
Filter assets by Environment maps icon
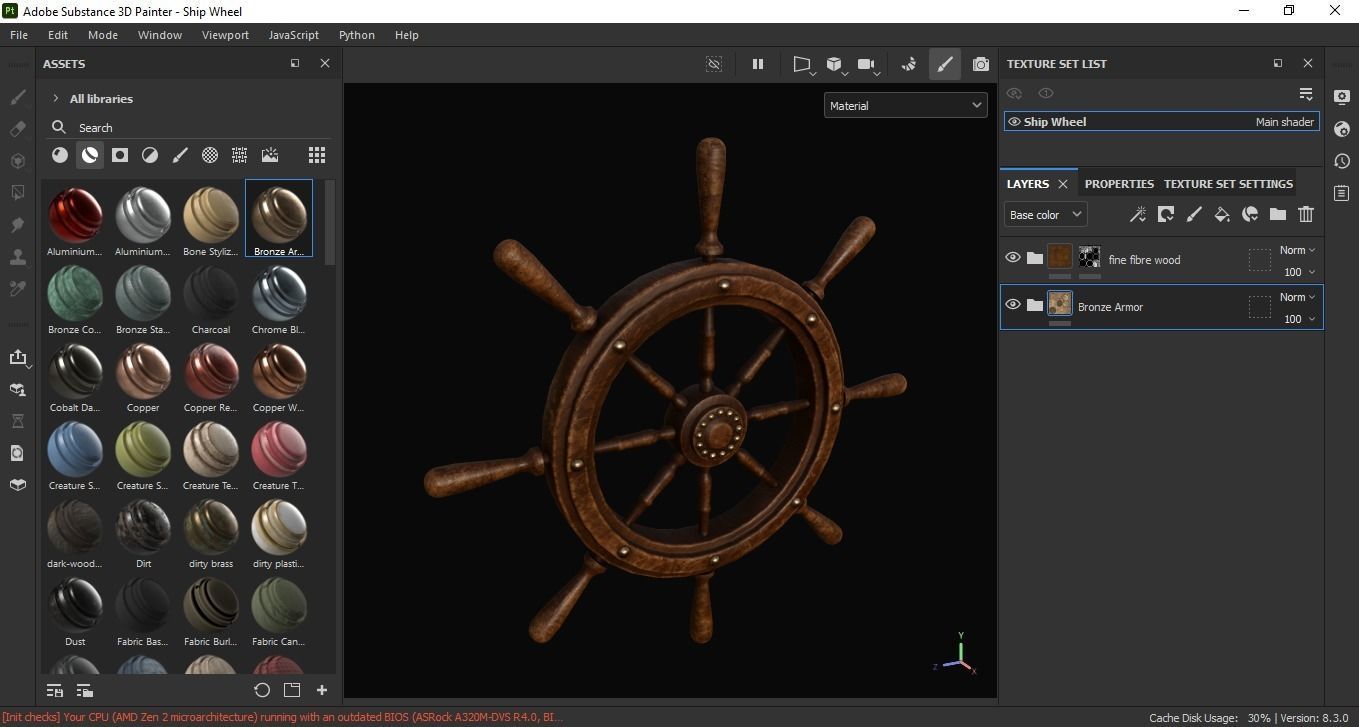pyautogui.click(x=270, y=155)
